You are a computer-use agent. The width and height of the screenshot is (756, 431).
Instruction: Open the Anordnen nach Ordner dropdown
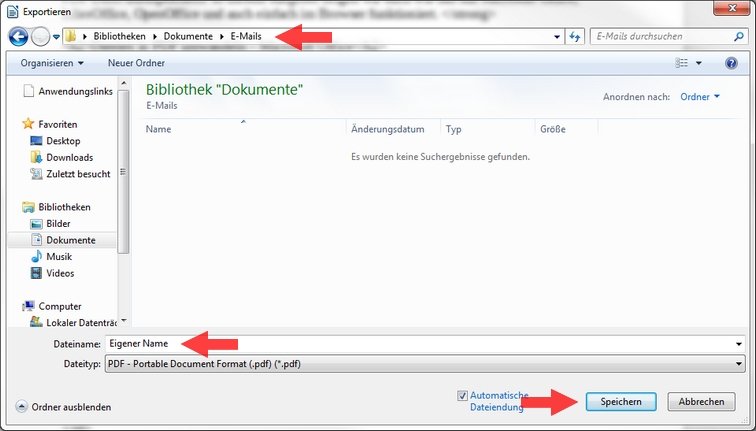(700, 97)
